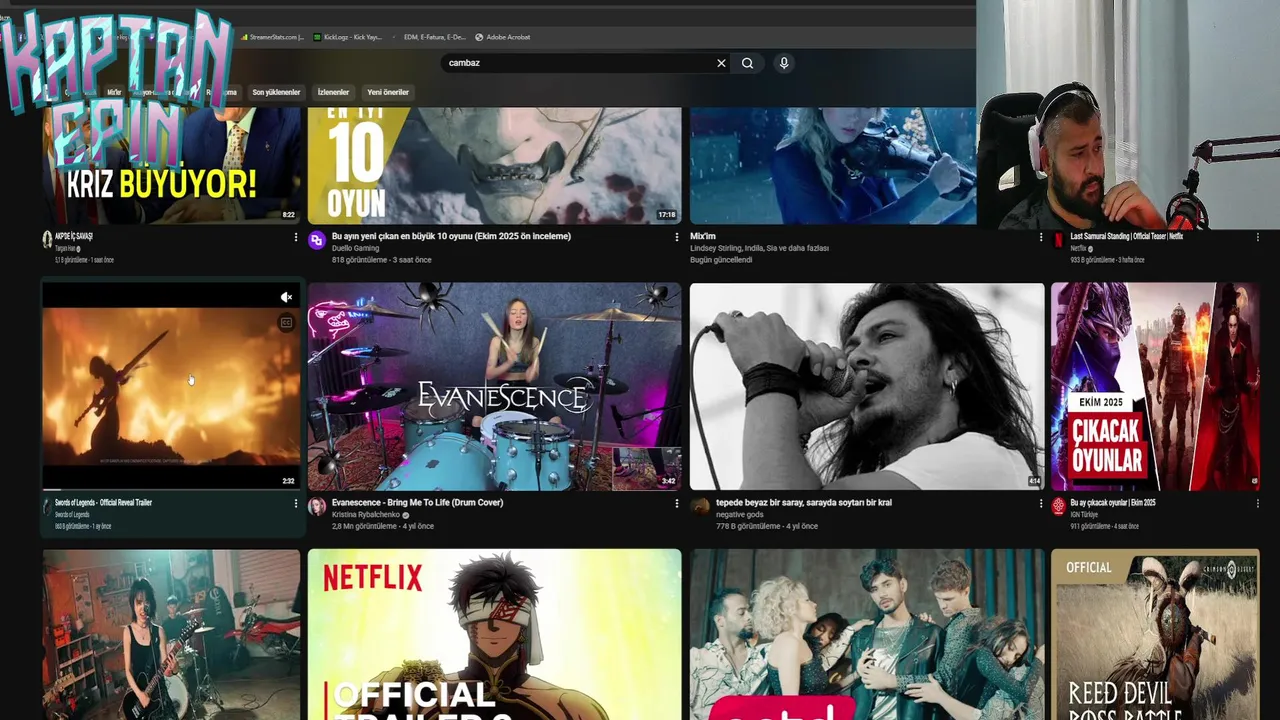Open options menu for Duello Gaming 10 oyun video

click(676, 238)
